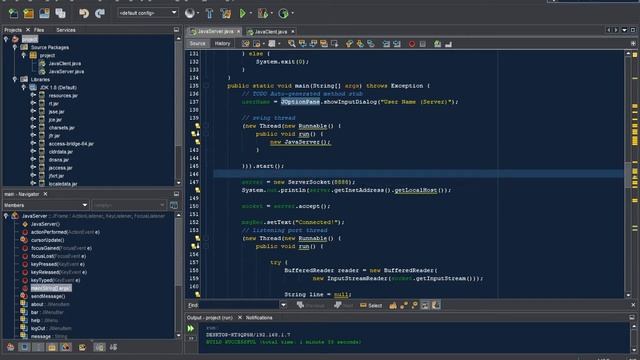Click the Select button in find bar

click(x=371, y=305)
